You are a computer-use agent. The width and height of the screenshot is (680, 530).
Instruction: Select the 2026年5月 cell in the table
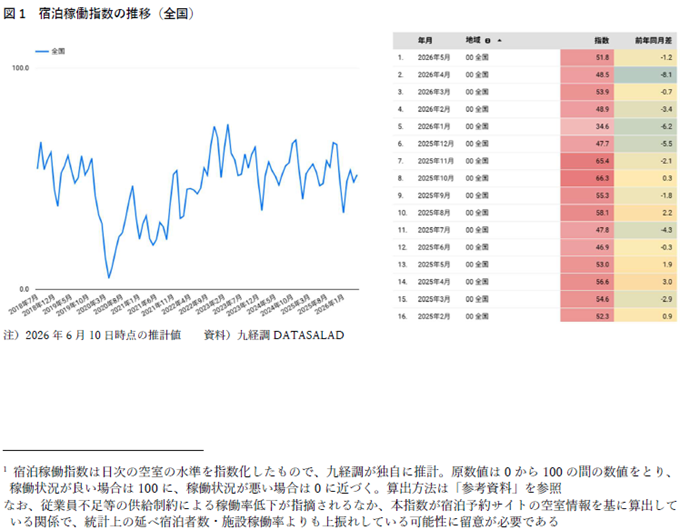tap(434, 57)
